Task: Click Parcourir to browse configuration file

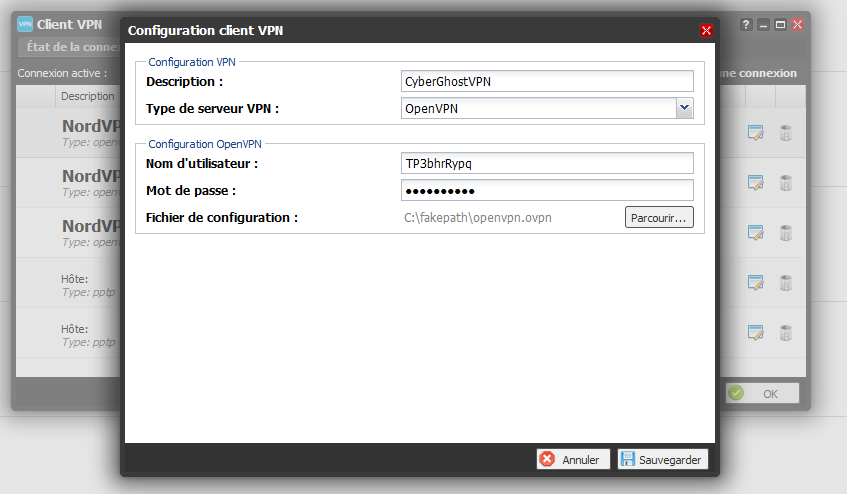Action: click(x=659, y=218)
